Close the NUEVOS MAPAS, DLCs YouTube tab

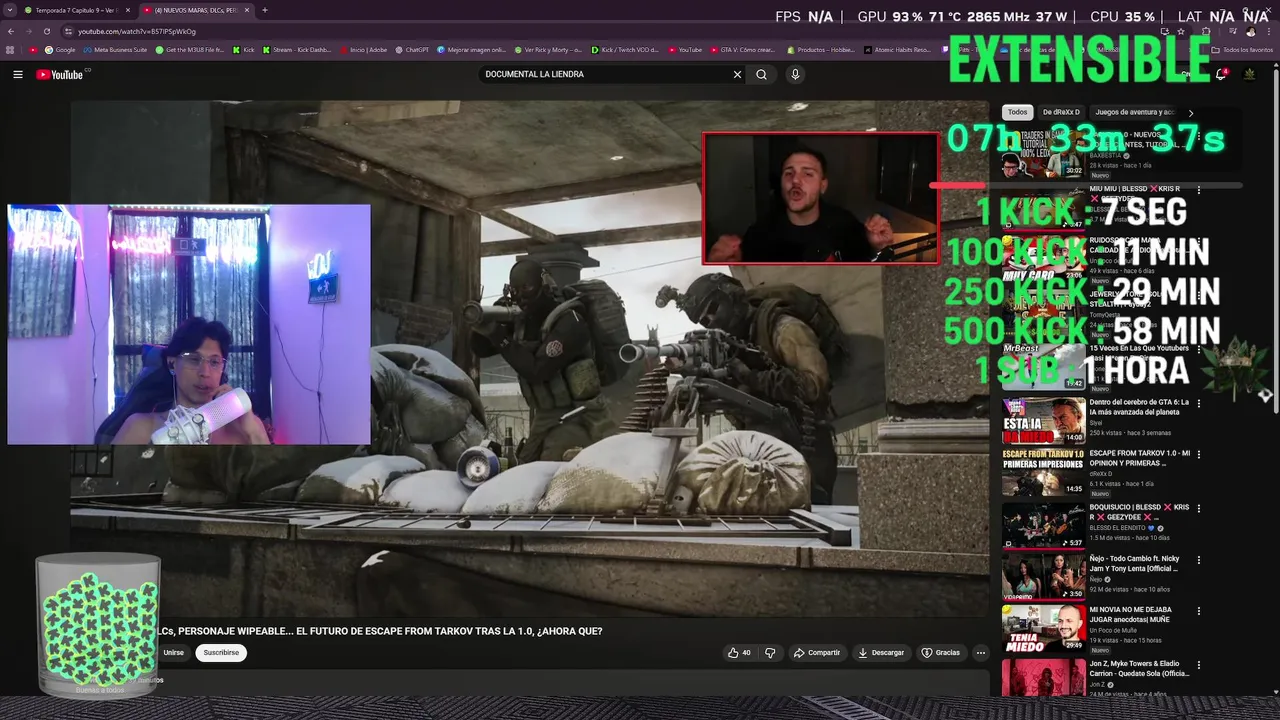[247, 10]
